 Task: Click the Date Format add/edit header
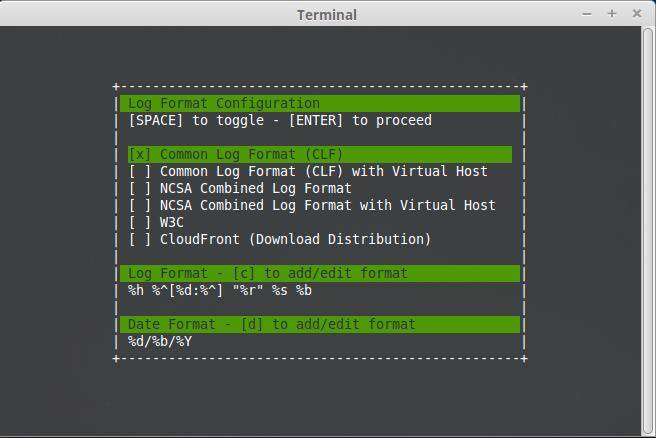[271, 325]
